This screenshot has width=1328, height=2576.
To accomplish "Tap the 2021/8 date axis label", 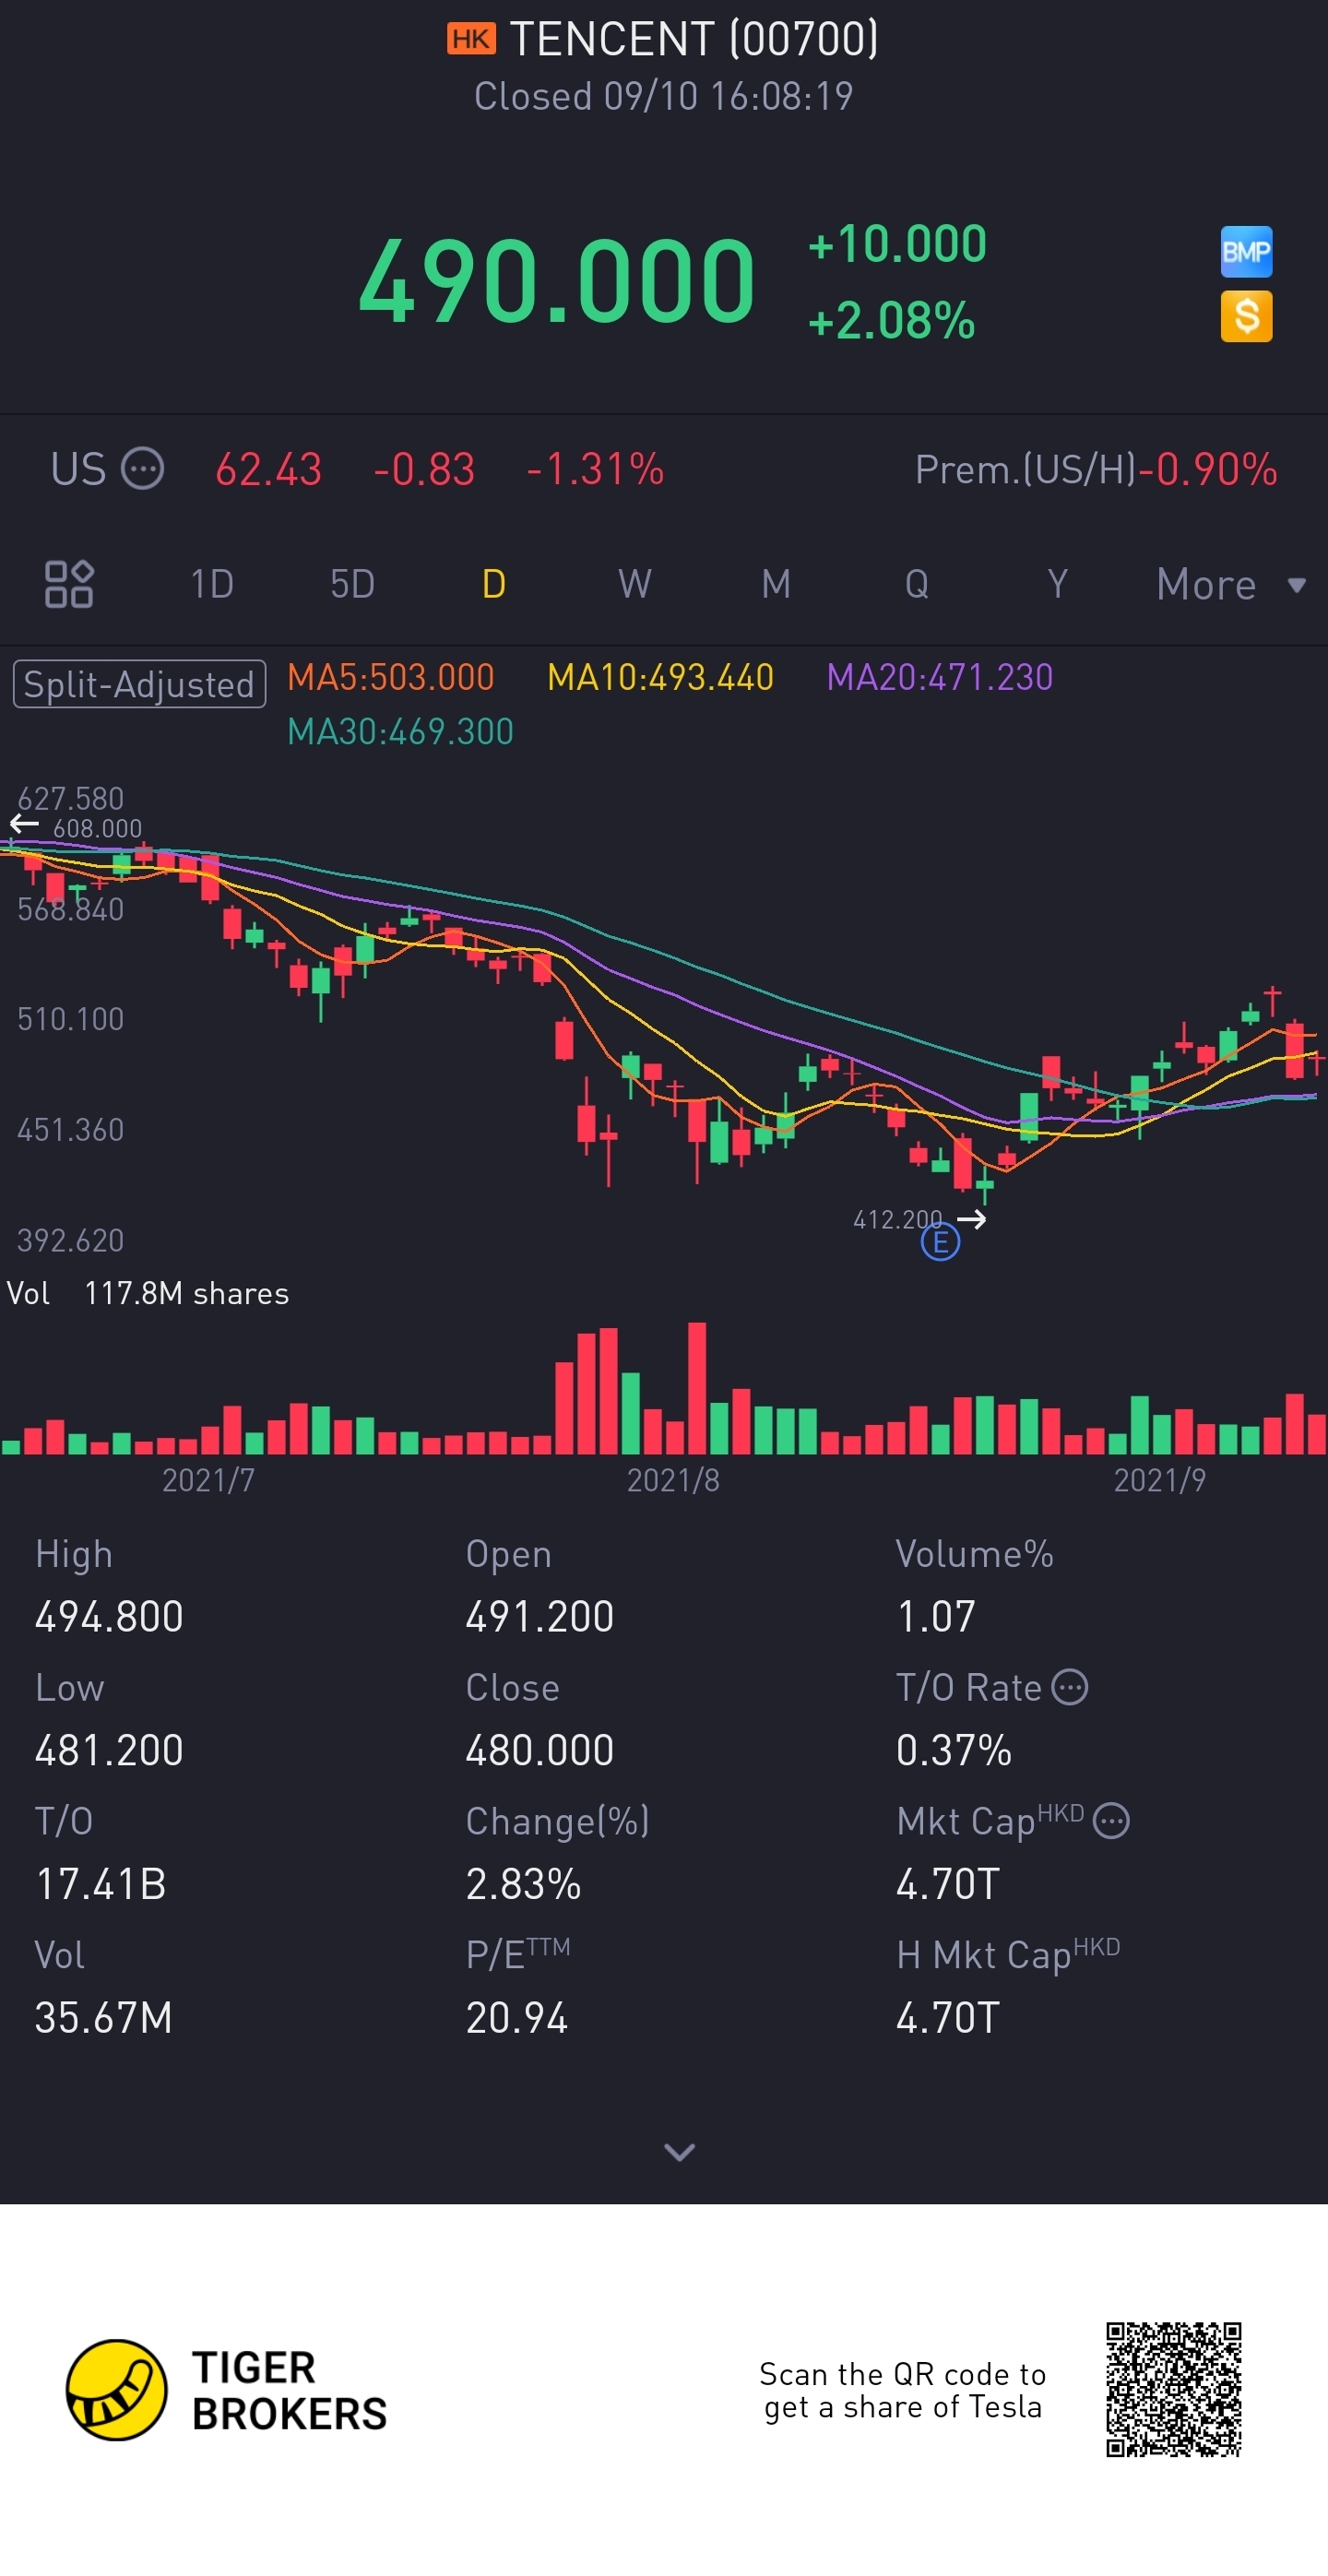I will (x=673, y=1480).
